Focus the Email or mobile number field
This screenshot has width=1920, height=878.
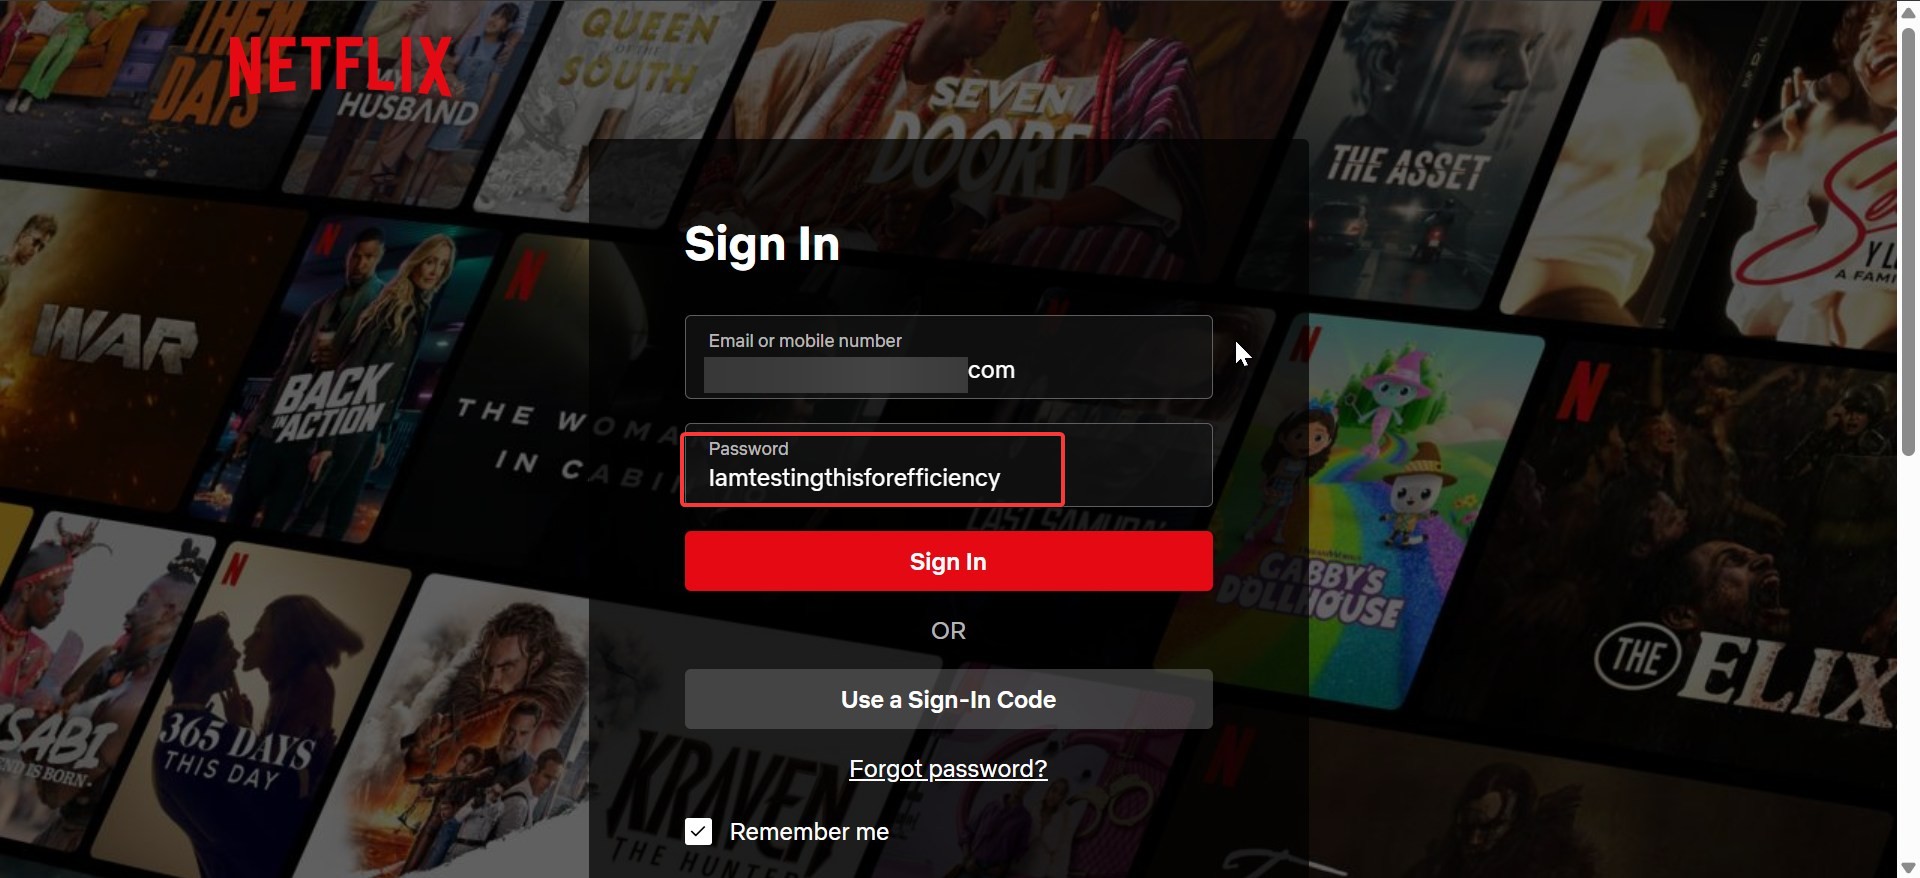click(x=948, y=357)
